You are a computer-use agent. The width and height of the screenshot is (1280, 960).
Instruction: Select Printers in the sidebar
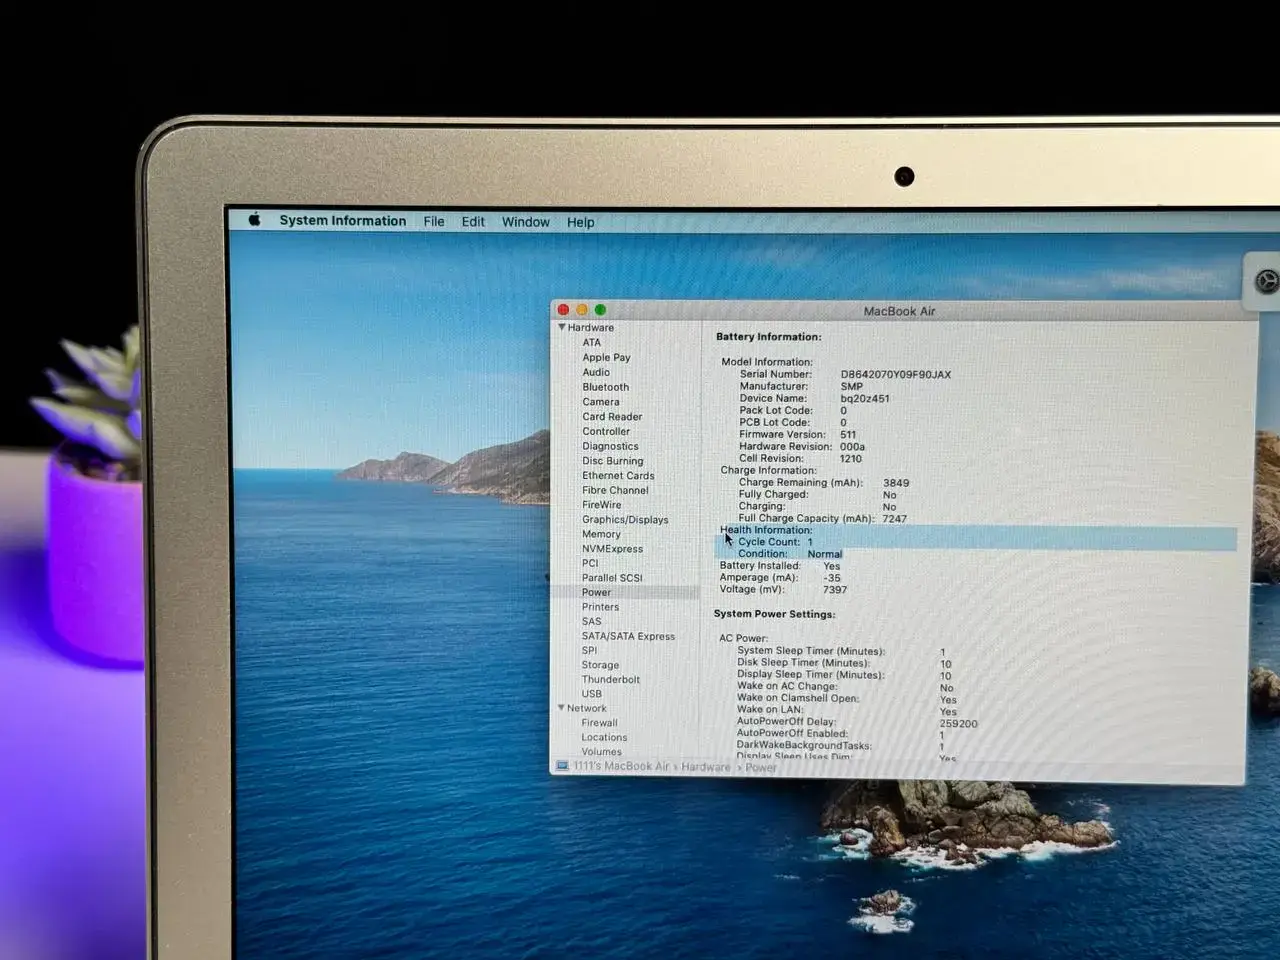coord(600,607)
